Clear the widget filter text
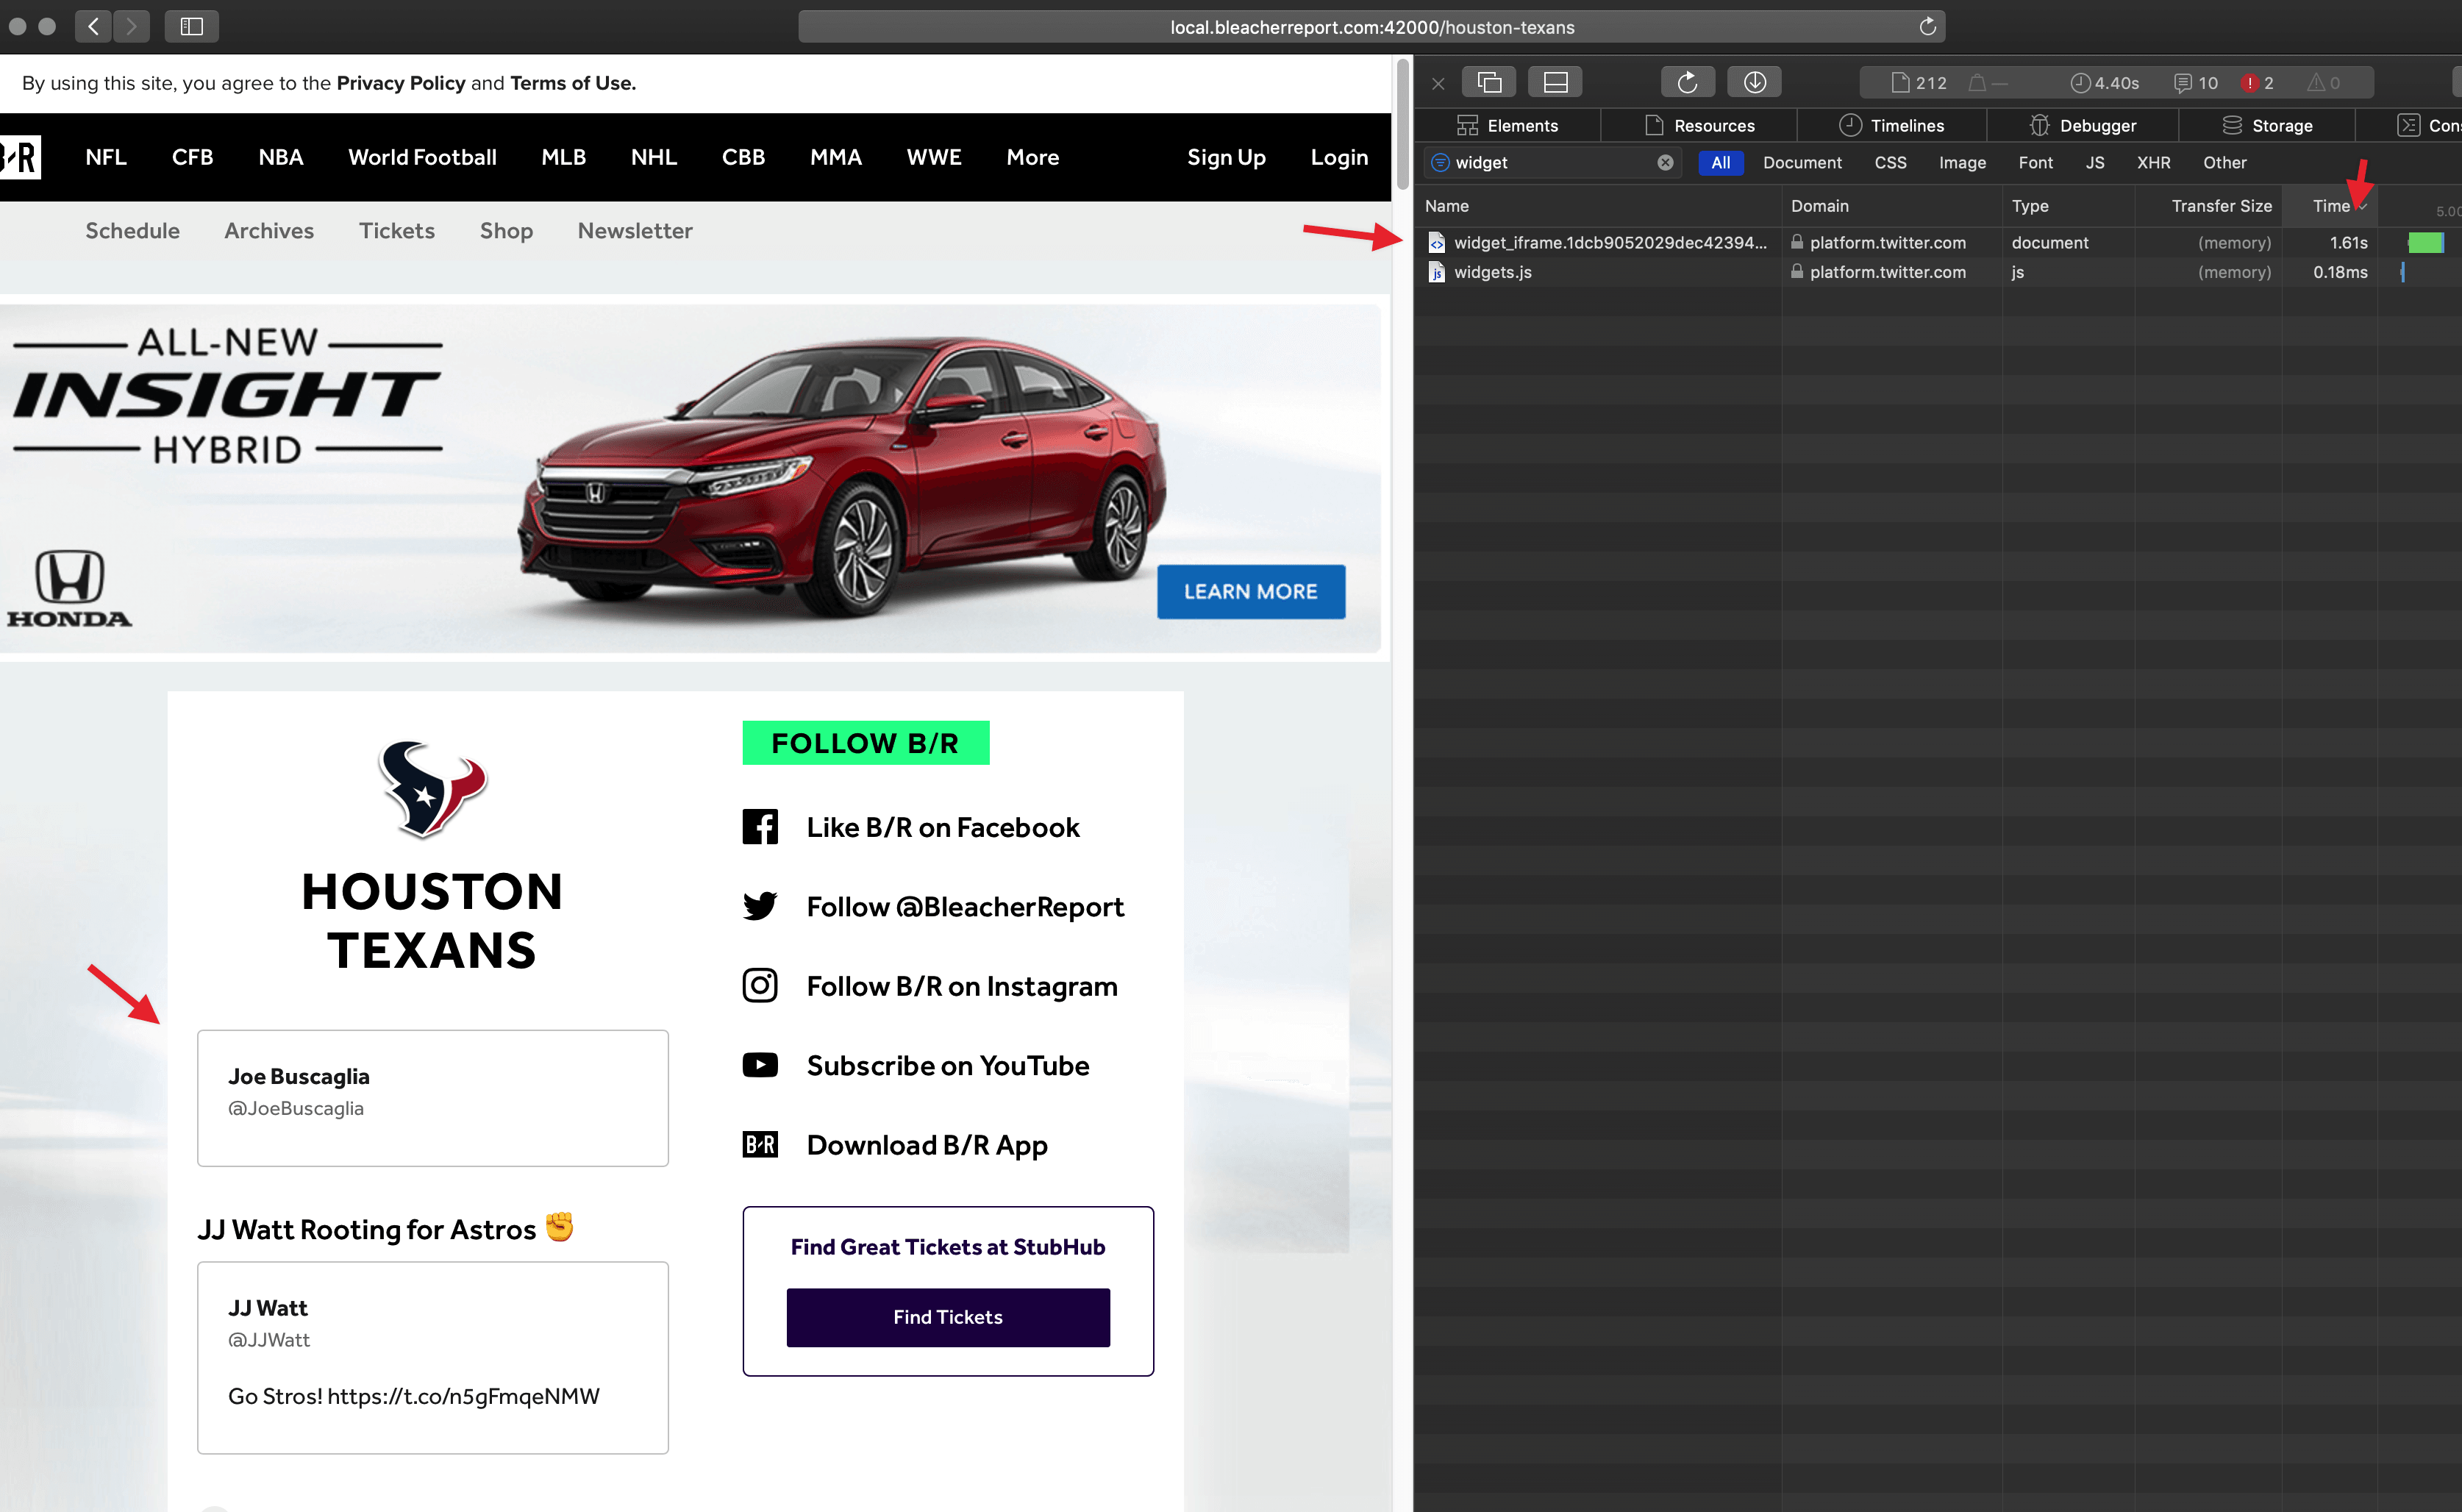Image resolution: width=2462 pixels, height=1512 pixels. coord(1665,162)
